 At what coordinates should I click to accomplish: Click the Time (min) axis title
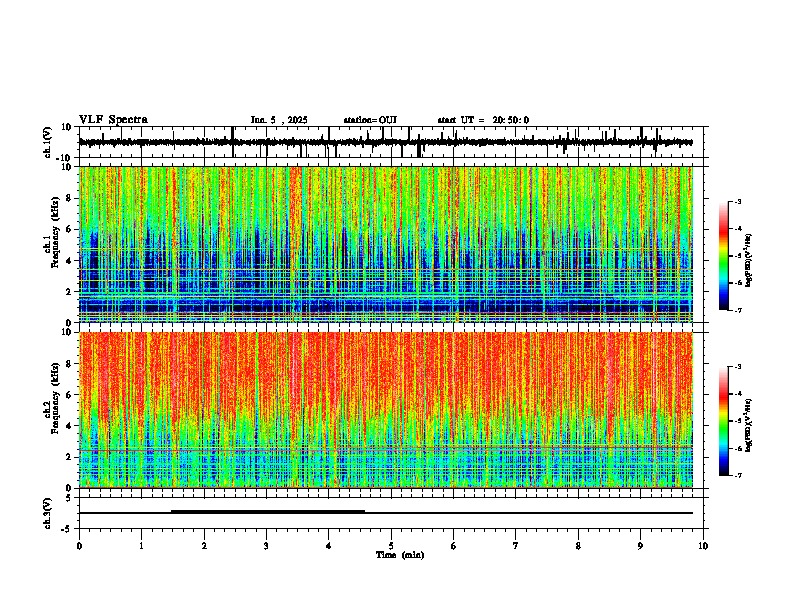(400, 555)
